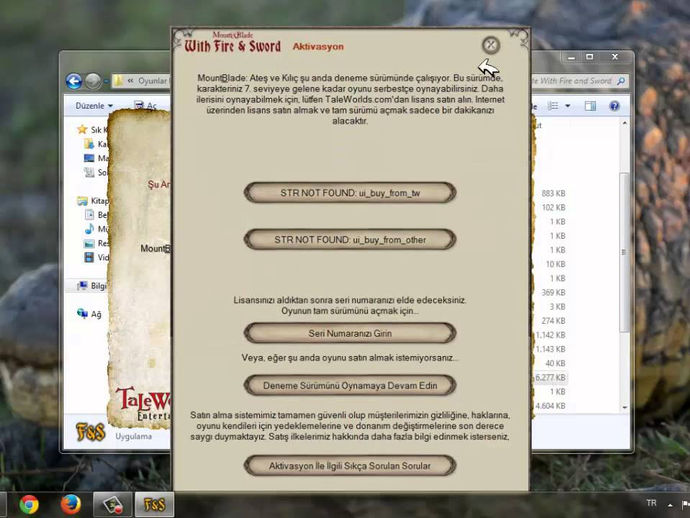The width and height of the screenshot is (690, 518).
Task: Click the Aç toolbar item in Explorer
Action: click(145, 106)
